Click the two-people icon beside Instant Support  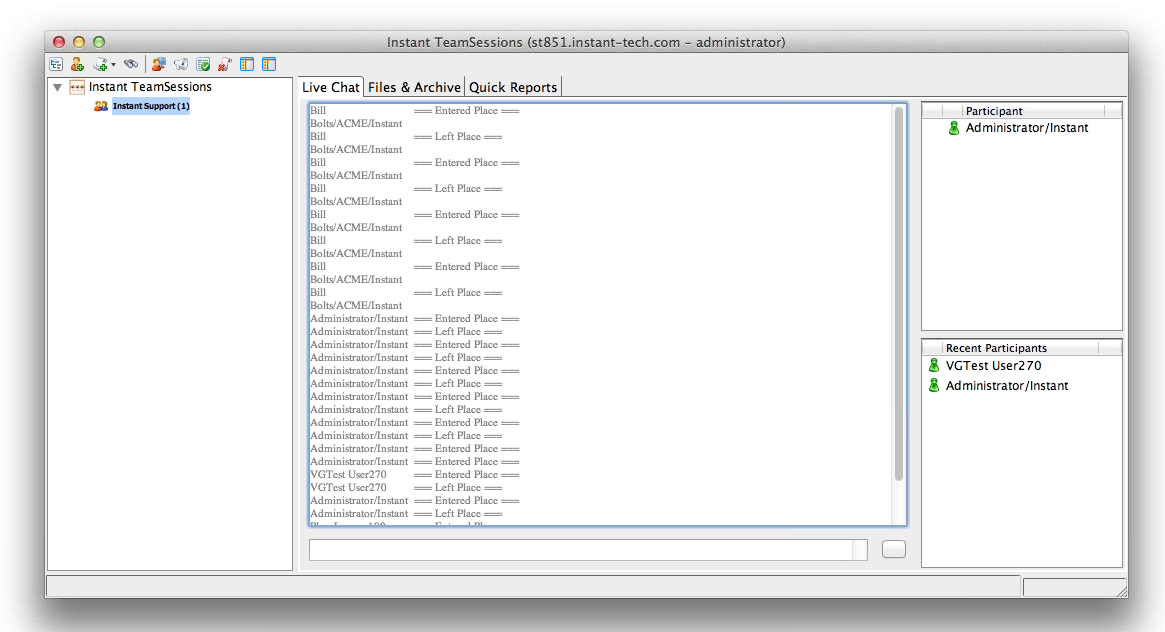[x=101, y=106]
